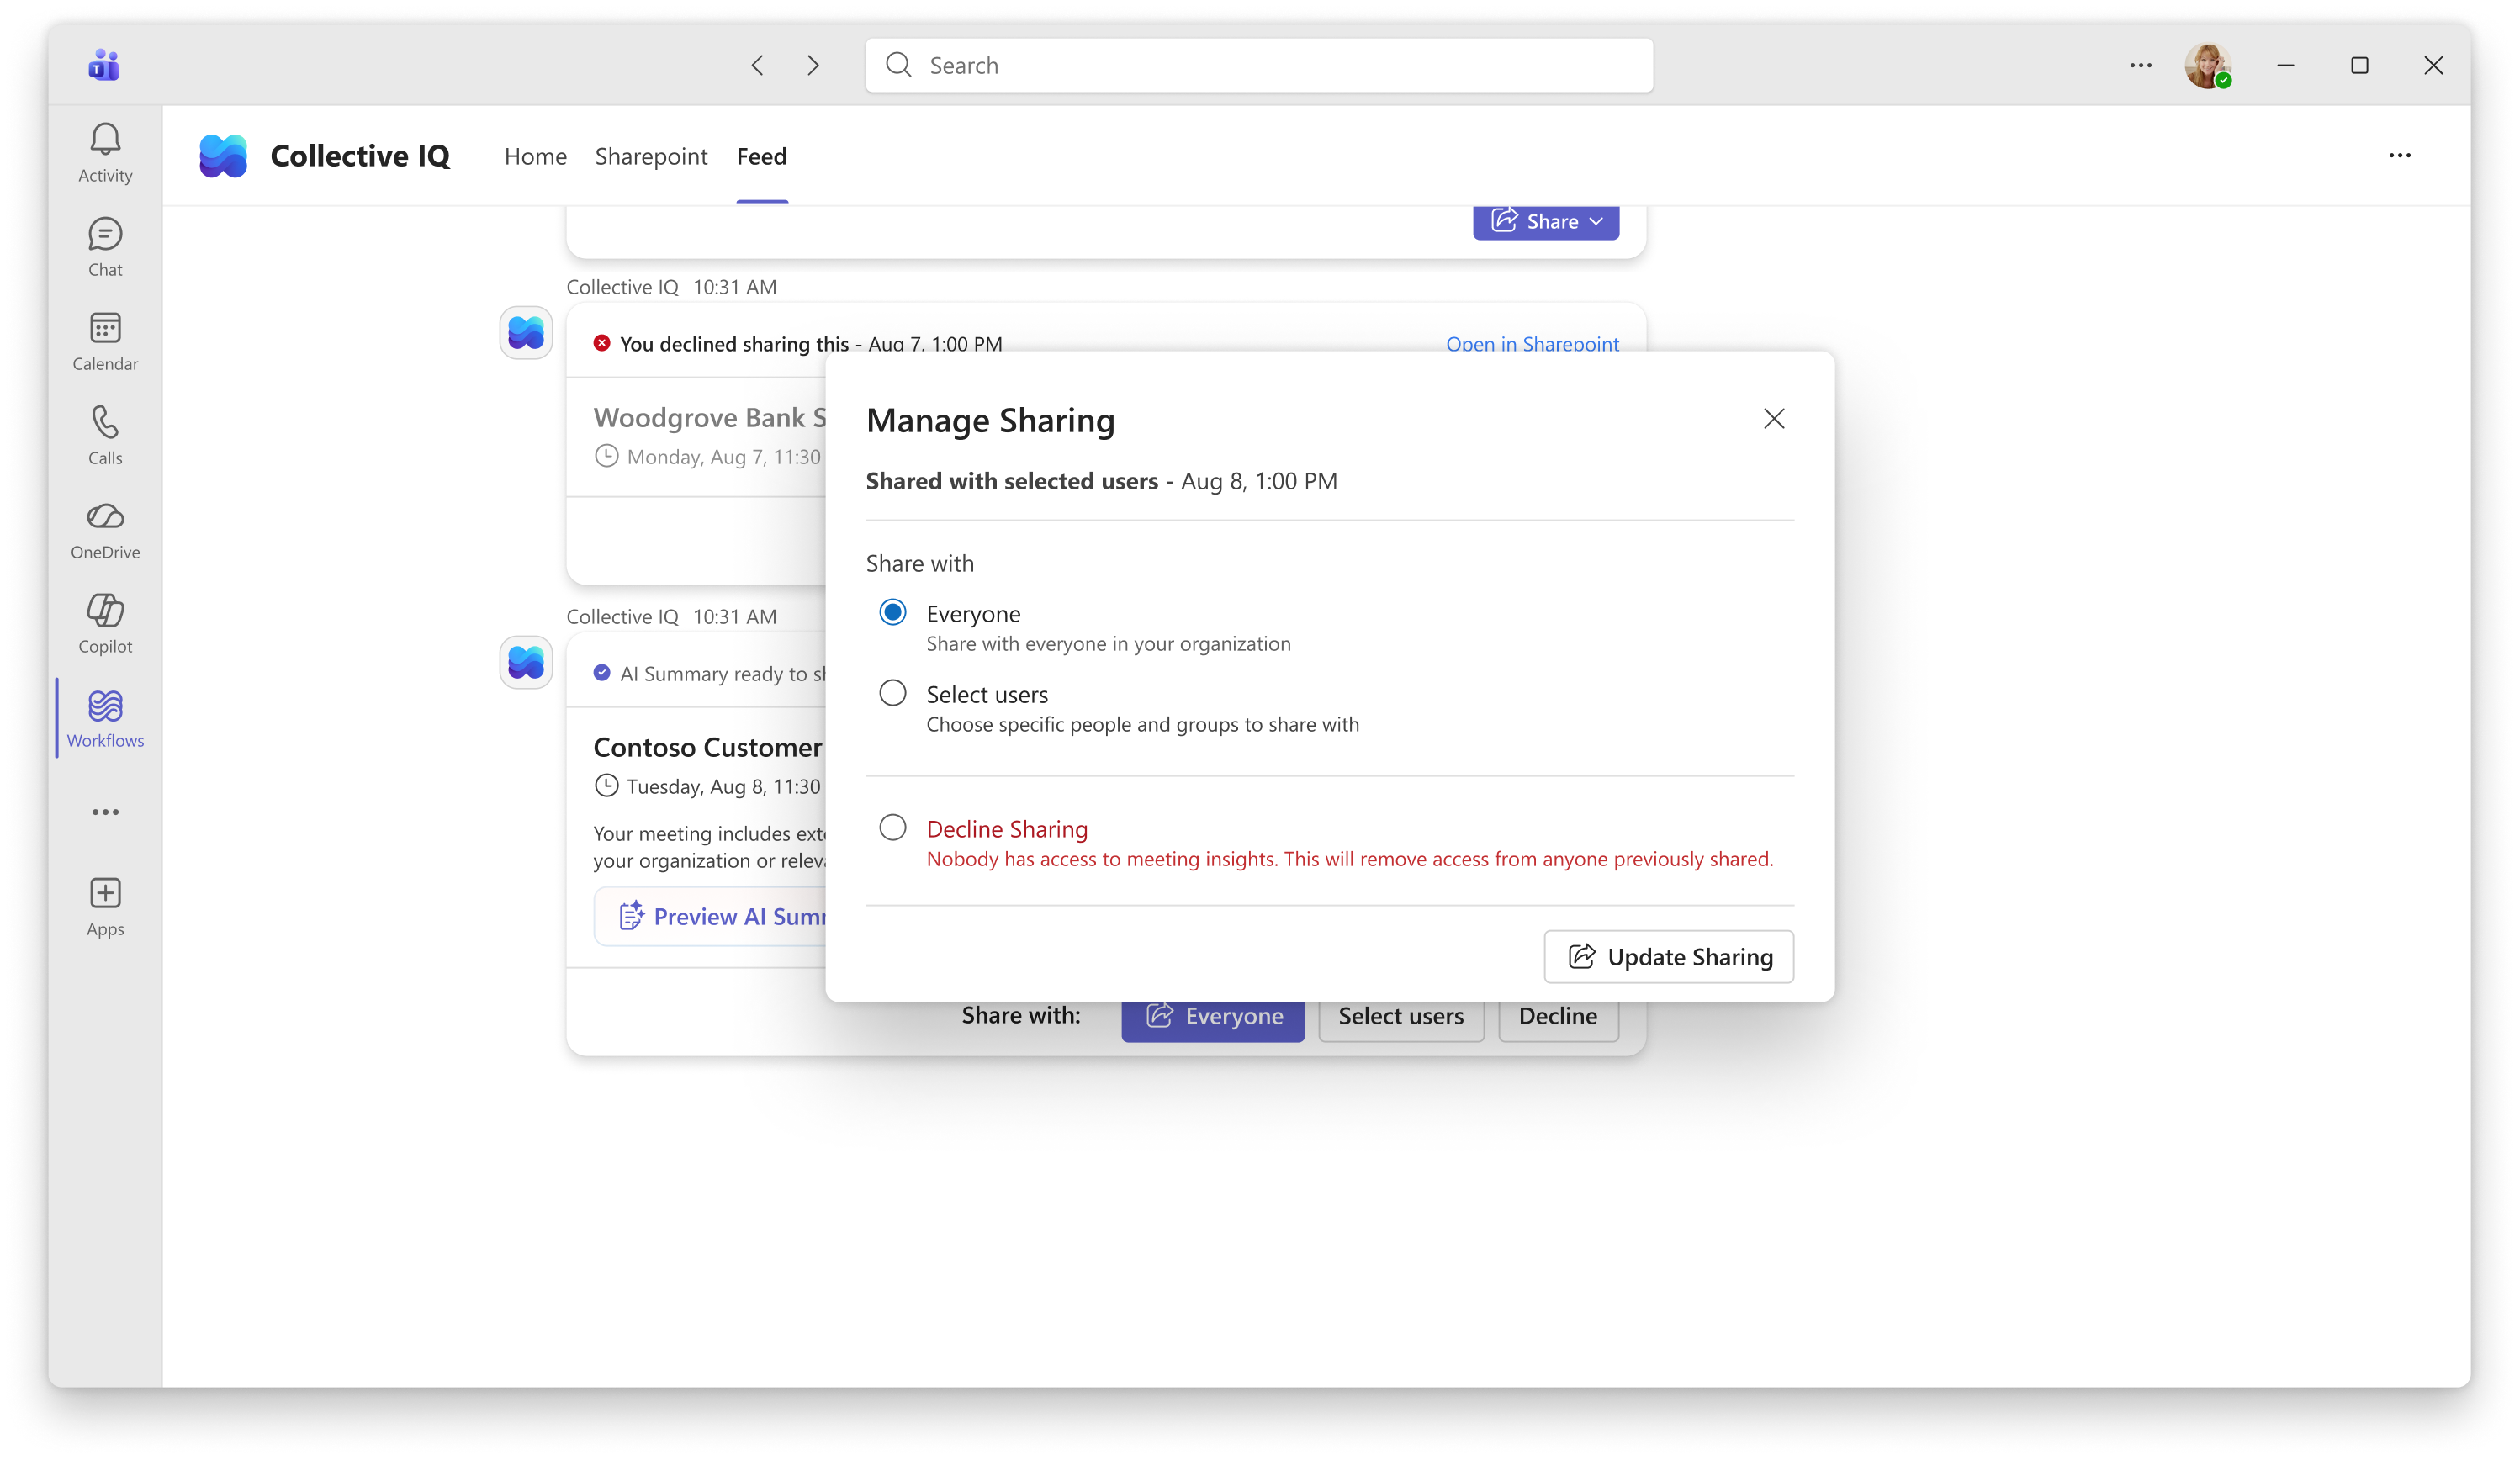The width and height of the screenshot is (2520, 1460).
Task: Switch to the Sharepoint tab
Action: click(651, 156)
